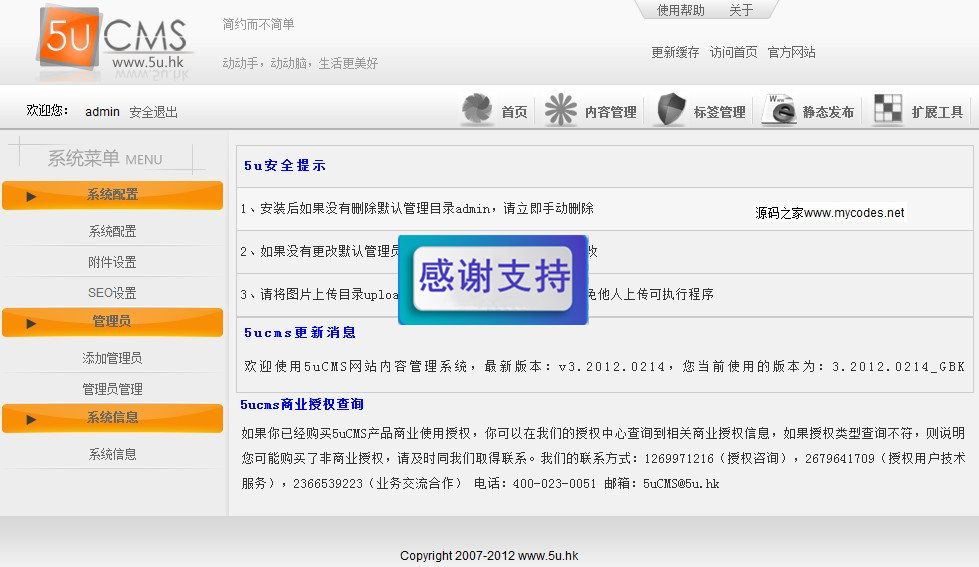Click the 5ucms商业授权查询 heading
This screenshot has width=979, height=567.
302,405
